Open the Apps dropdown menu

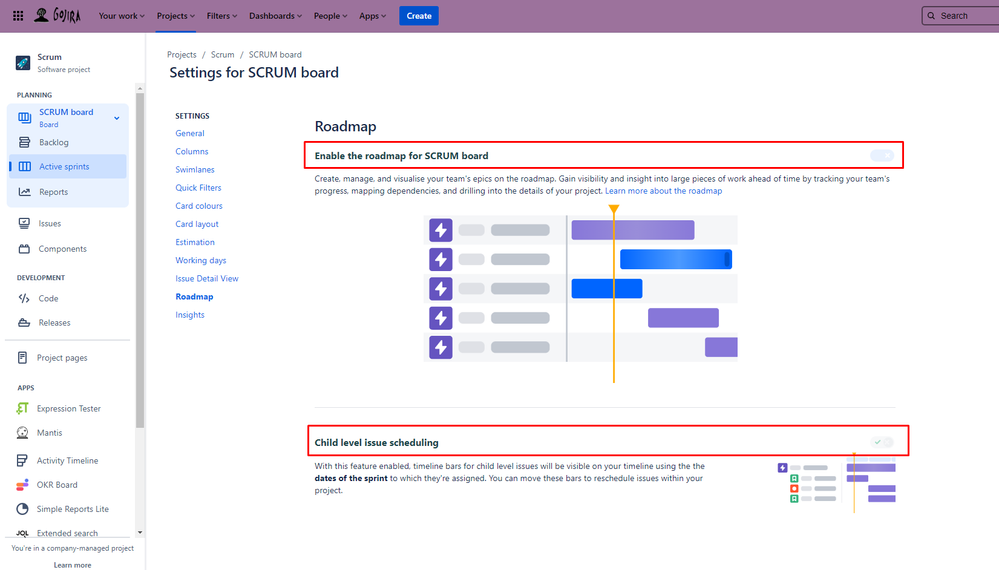(372, 16)
